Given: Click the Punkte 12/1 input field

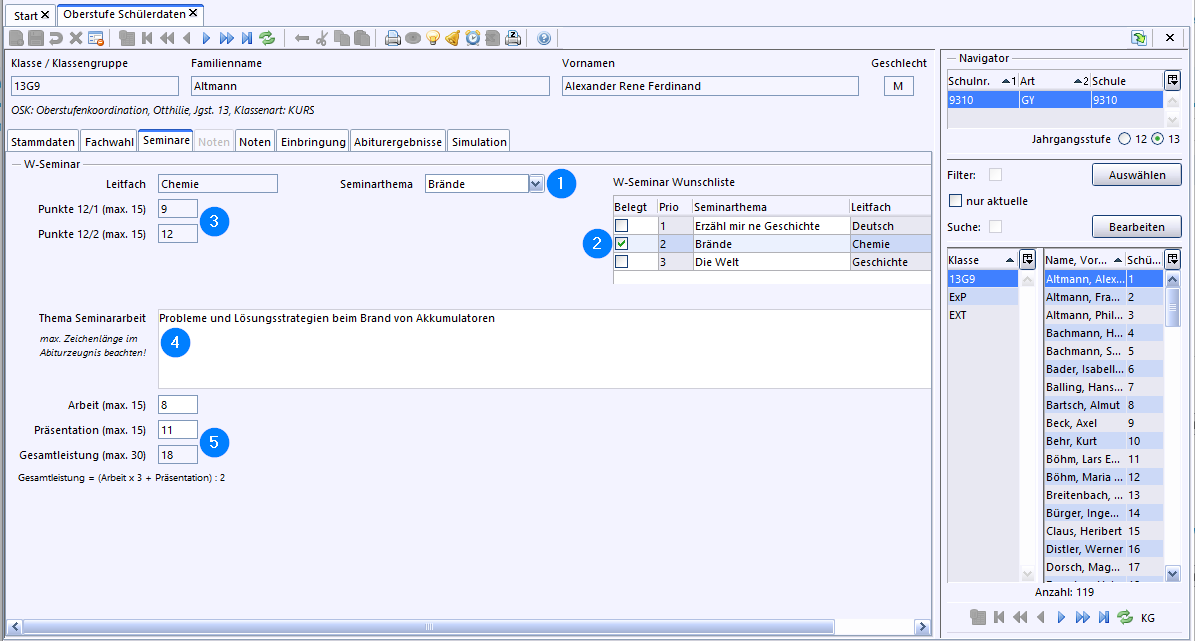Looking at the screenshot, I should click(x=178, y=209).
